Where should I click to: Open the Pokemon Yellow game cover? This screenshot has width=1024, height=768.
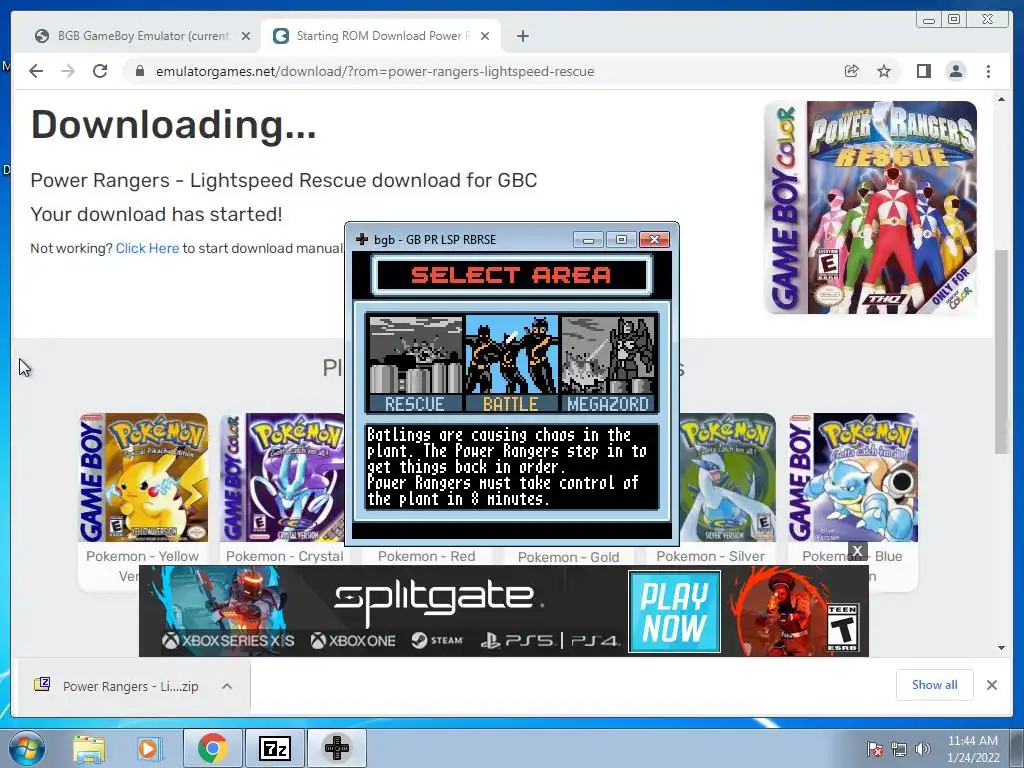point(144,477)
